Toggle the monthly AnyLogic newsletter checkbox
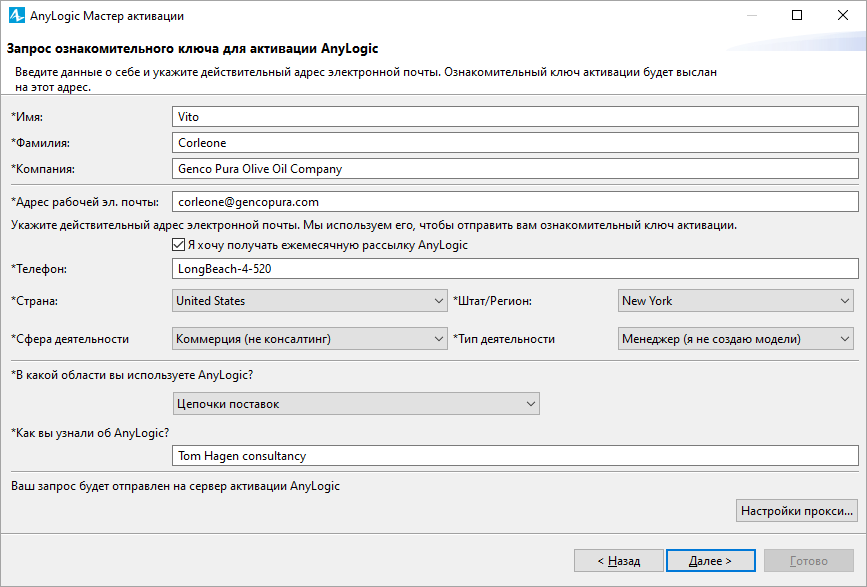The image size is (867, 587). (178, 245)
